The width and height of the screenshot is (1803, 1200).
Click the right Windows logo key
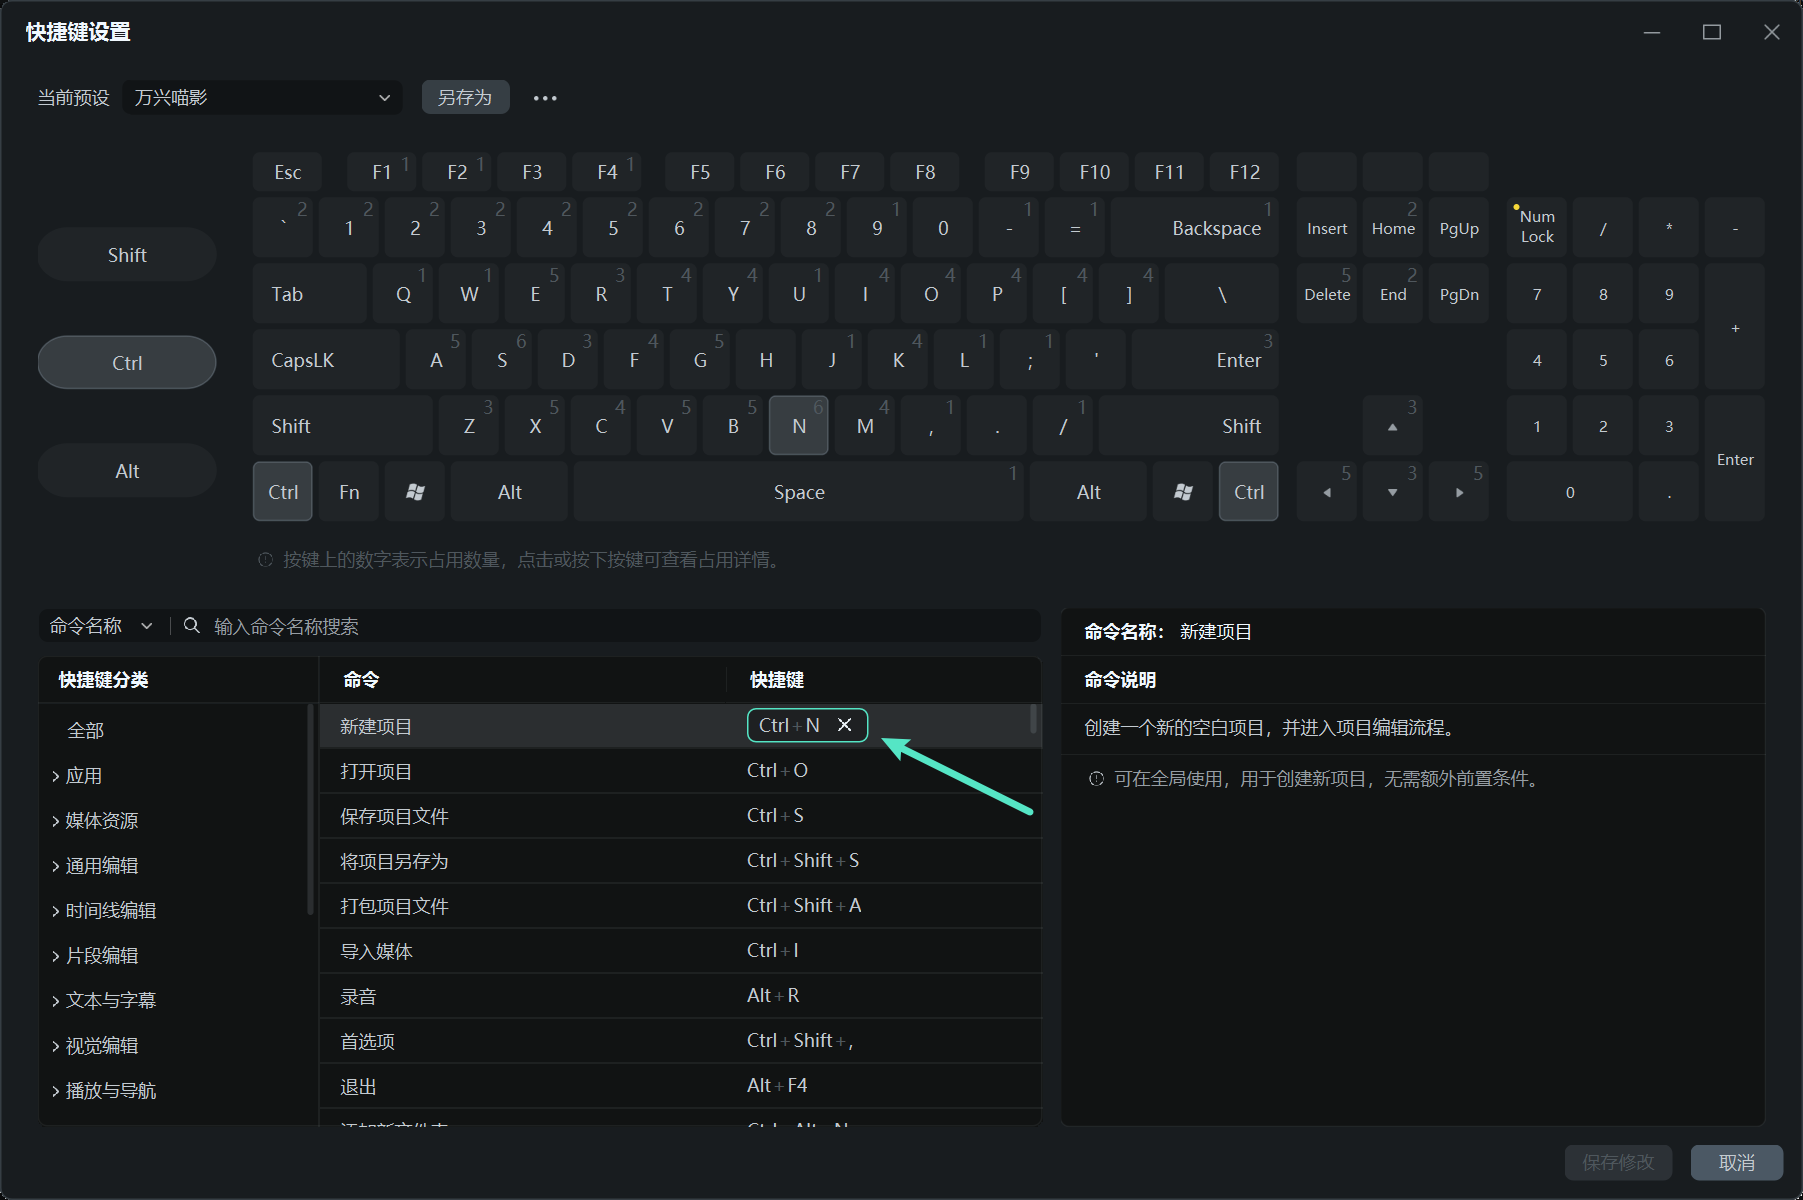1183,492
